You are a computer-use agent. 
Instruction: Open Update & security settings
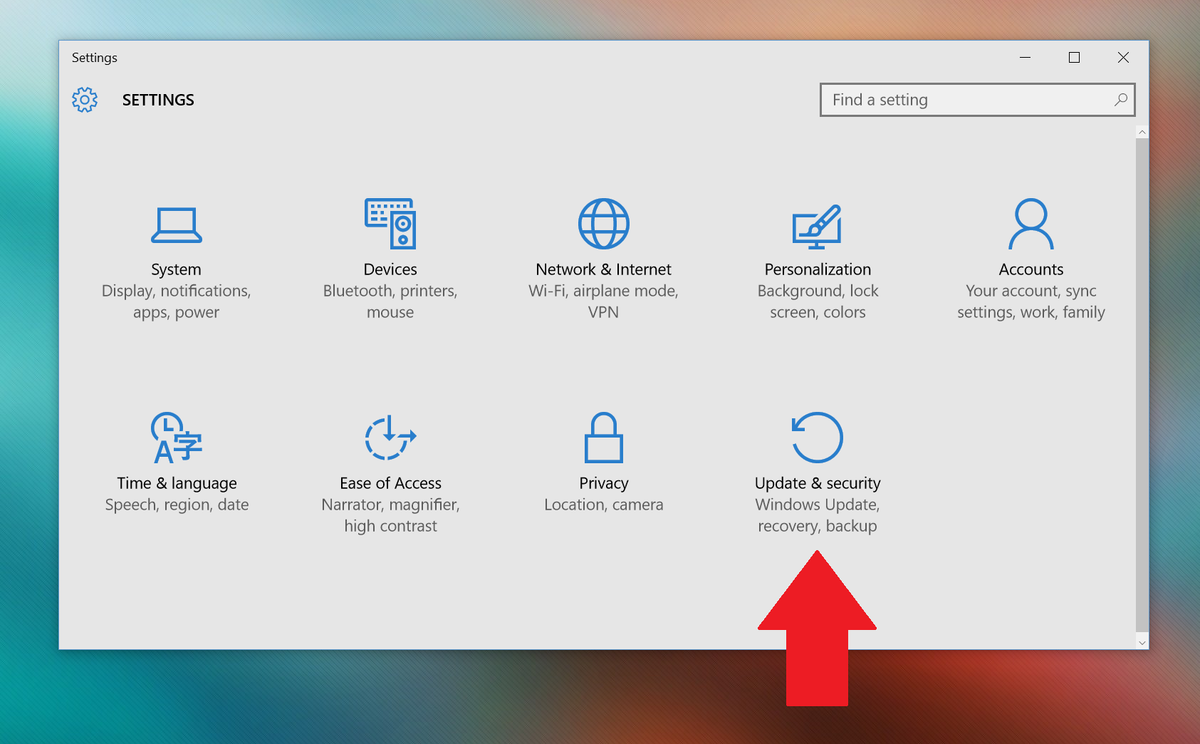click(x=817, y=436)
